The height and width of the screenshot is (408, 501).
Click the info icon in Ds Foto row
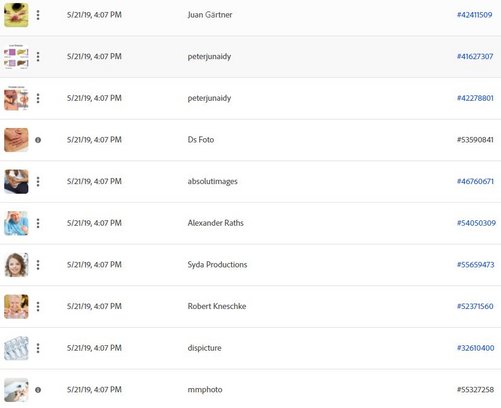38,140
